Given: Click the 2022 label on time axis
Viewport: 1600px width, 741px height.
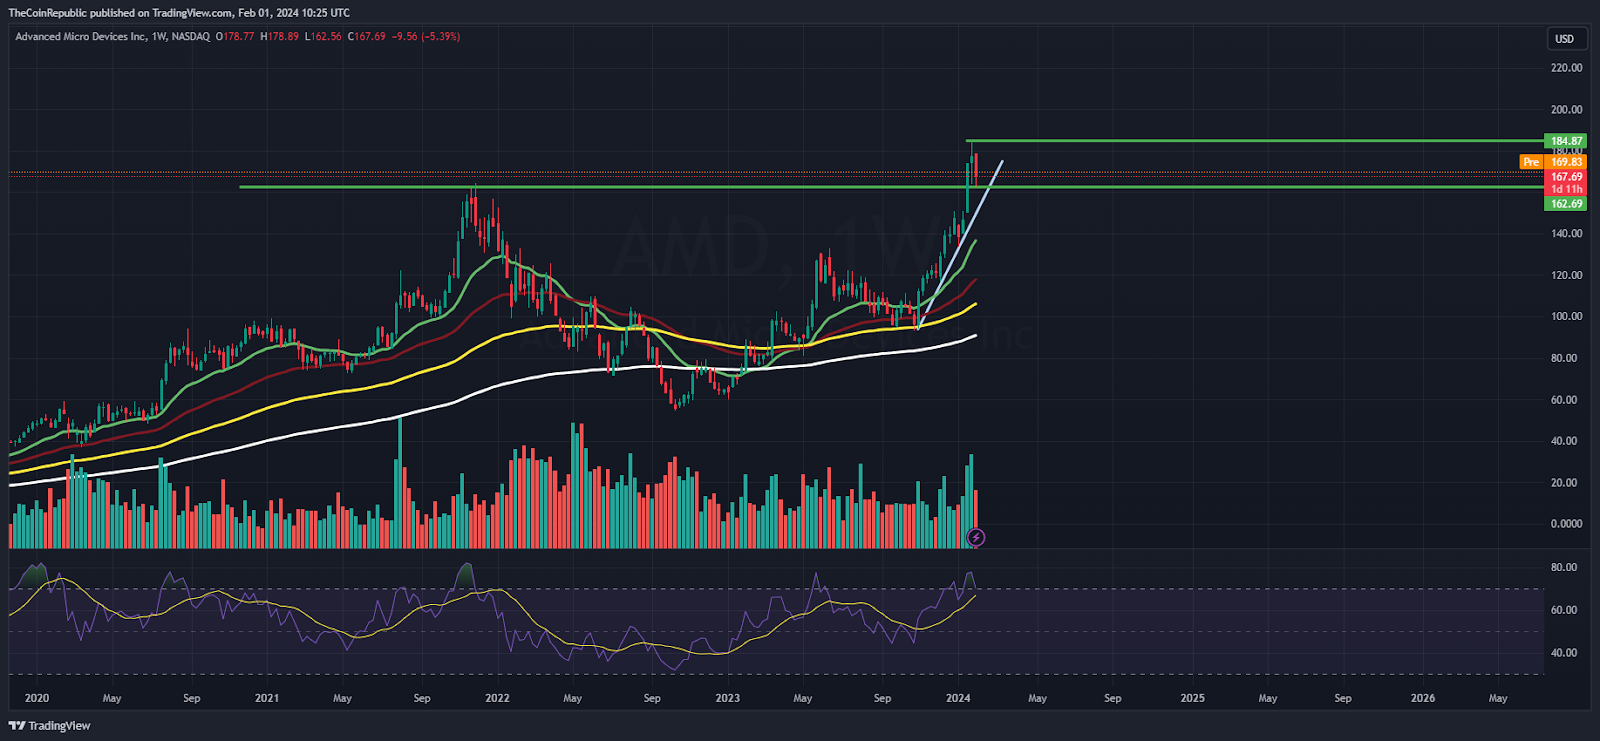Looking at the screenshot, I should point(497,698).
